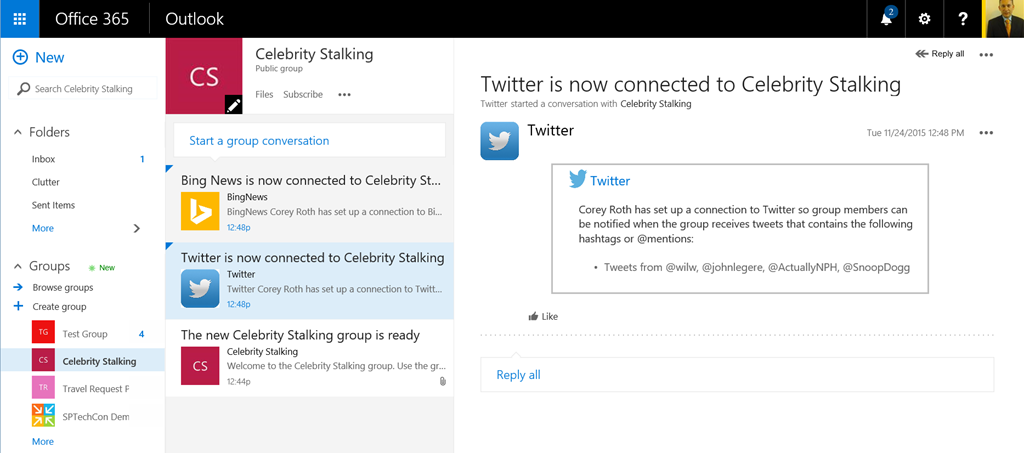Click the Twitter sender name in message
1024x453 pixels.
pyautogui.click(x=551, y=131)
